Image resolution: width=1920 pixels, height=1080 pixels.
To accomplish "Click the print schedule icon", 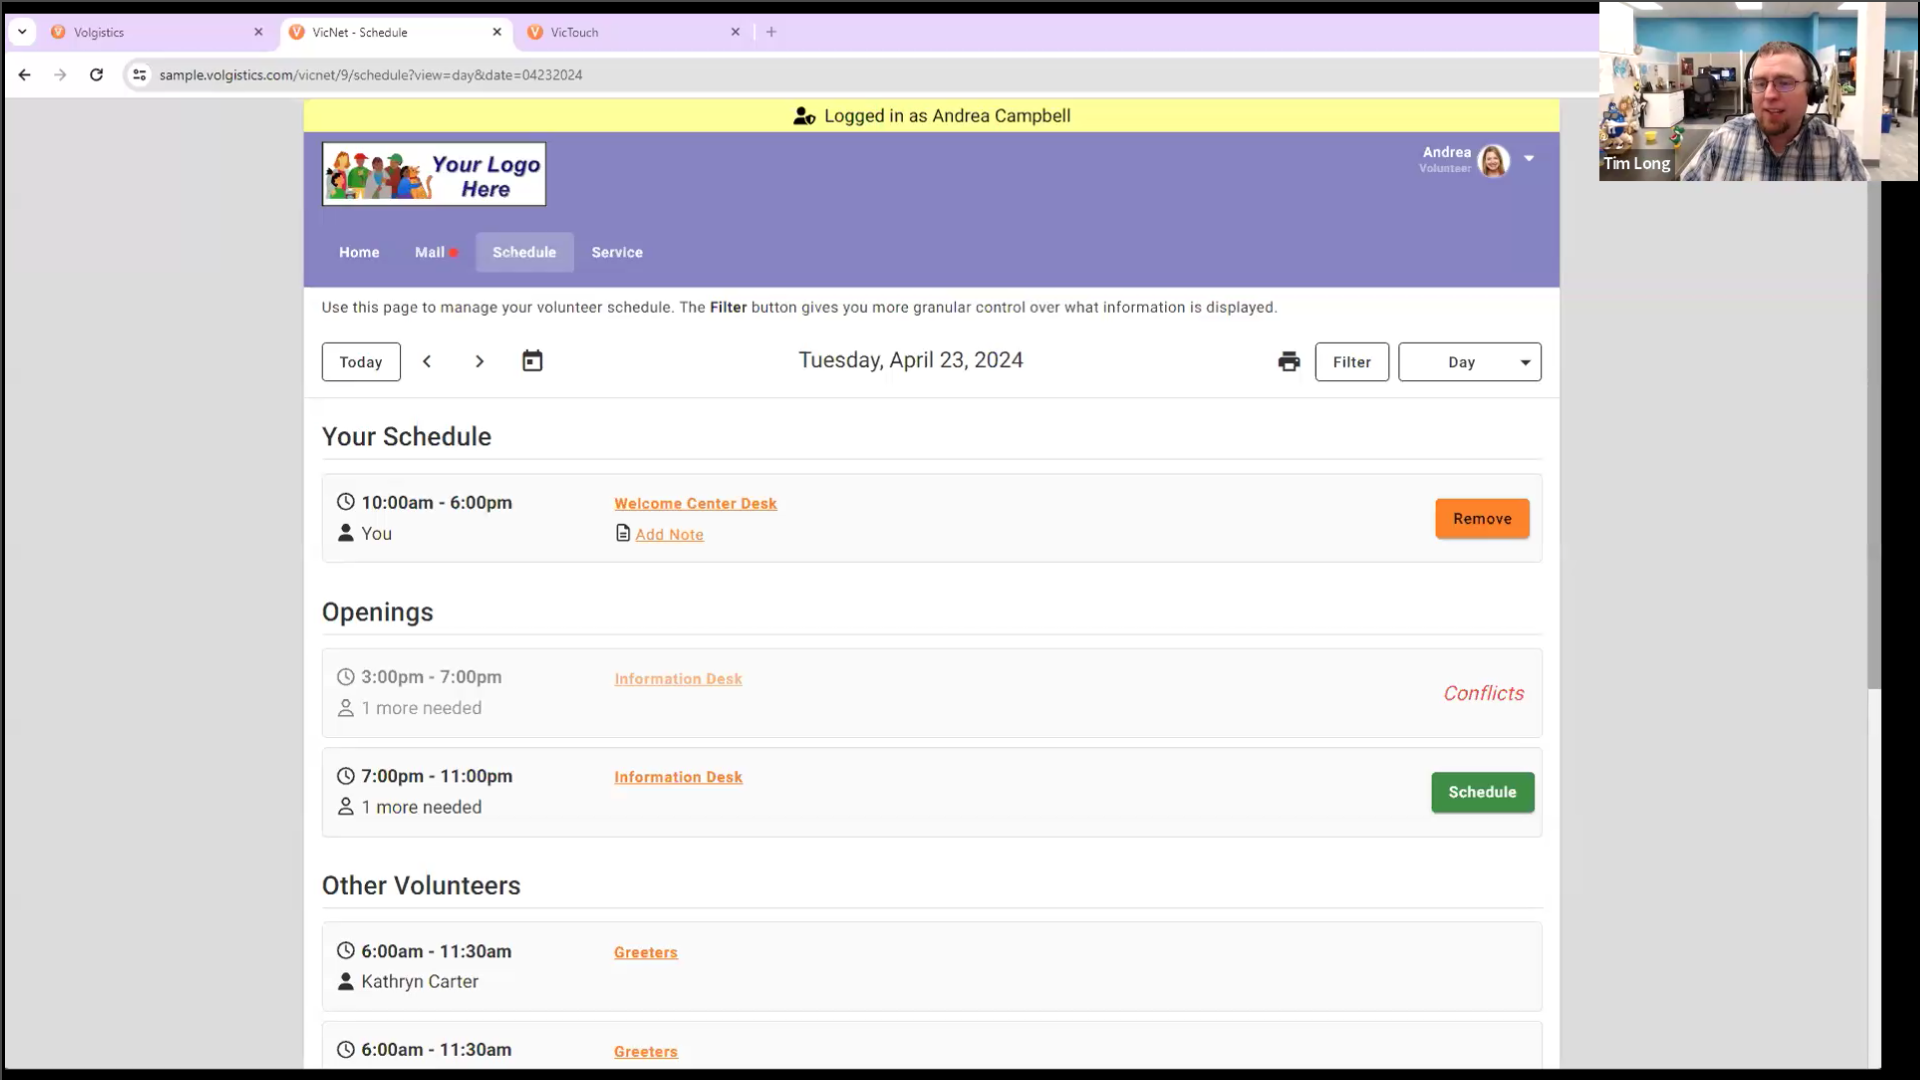I will 1288,362.
